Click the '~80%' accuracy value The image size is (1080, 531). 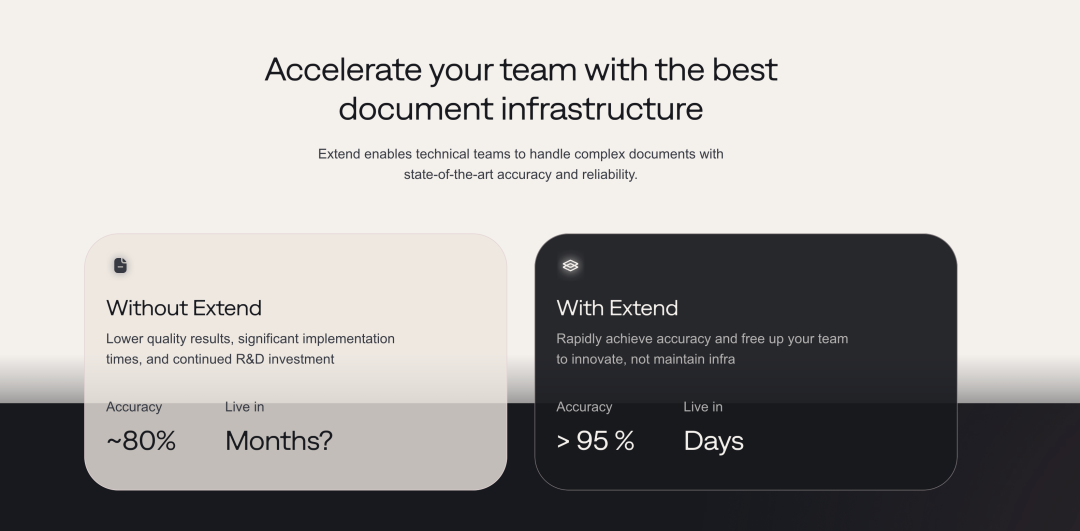(141, 441)
